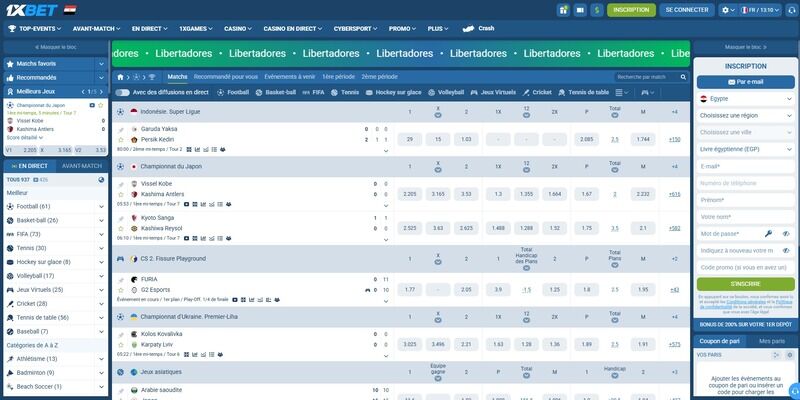The height and width of the screenshot is (400, 800).
Task: Open settings gear dropdown in header
Action: (728, 10)
